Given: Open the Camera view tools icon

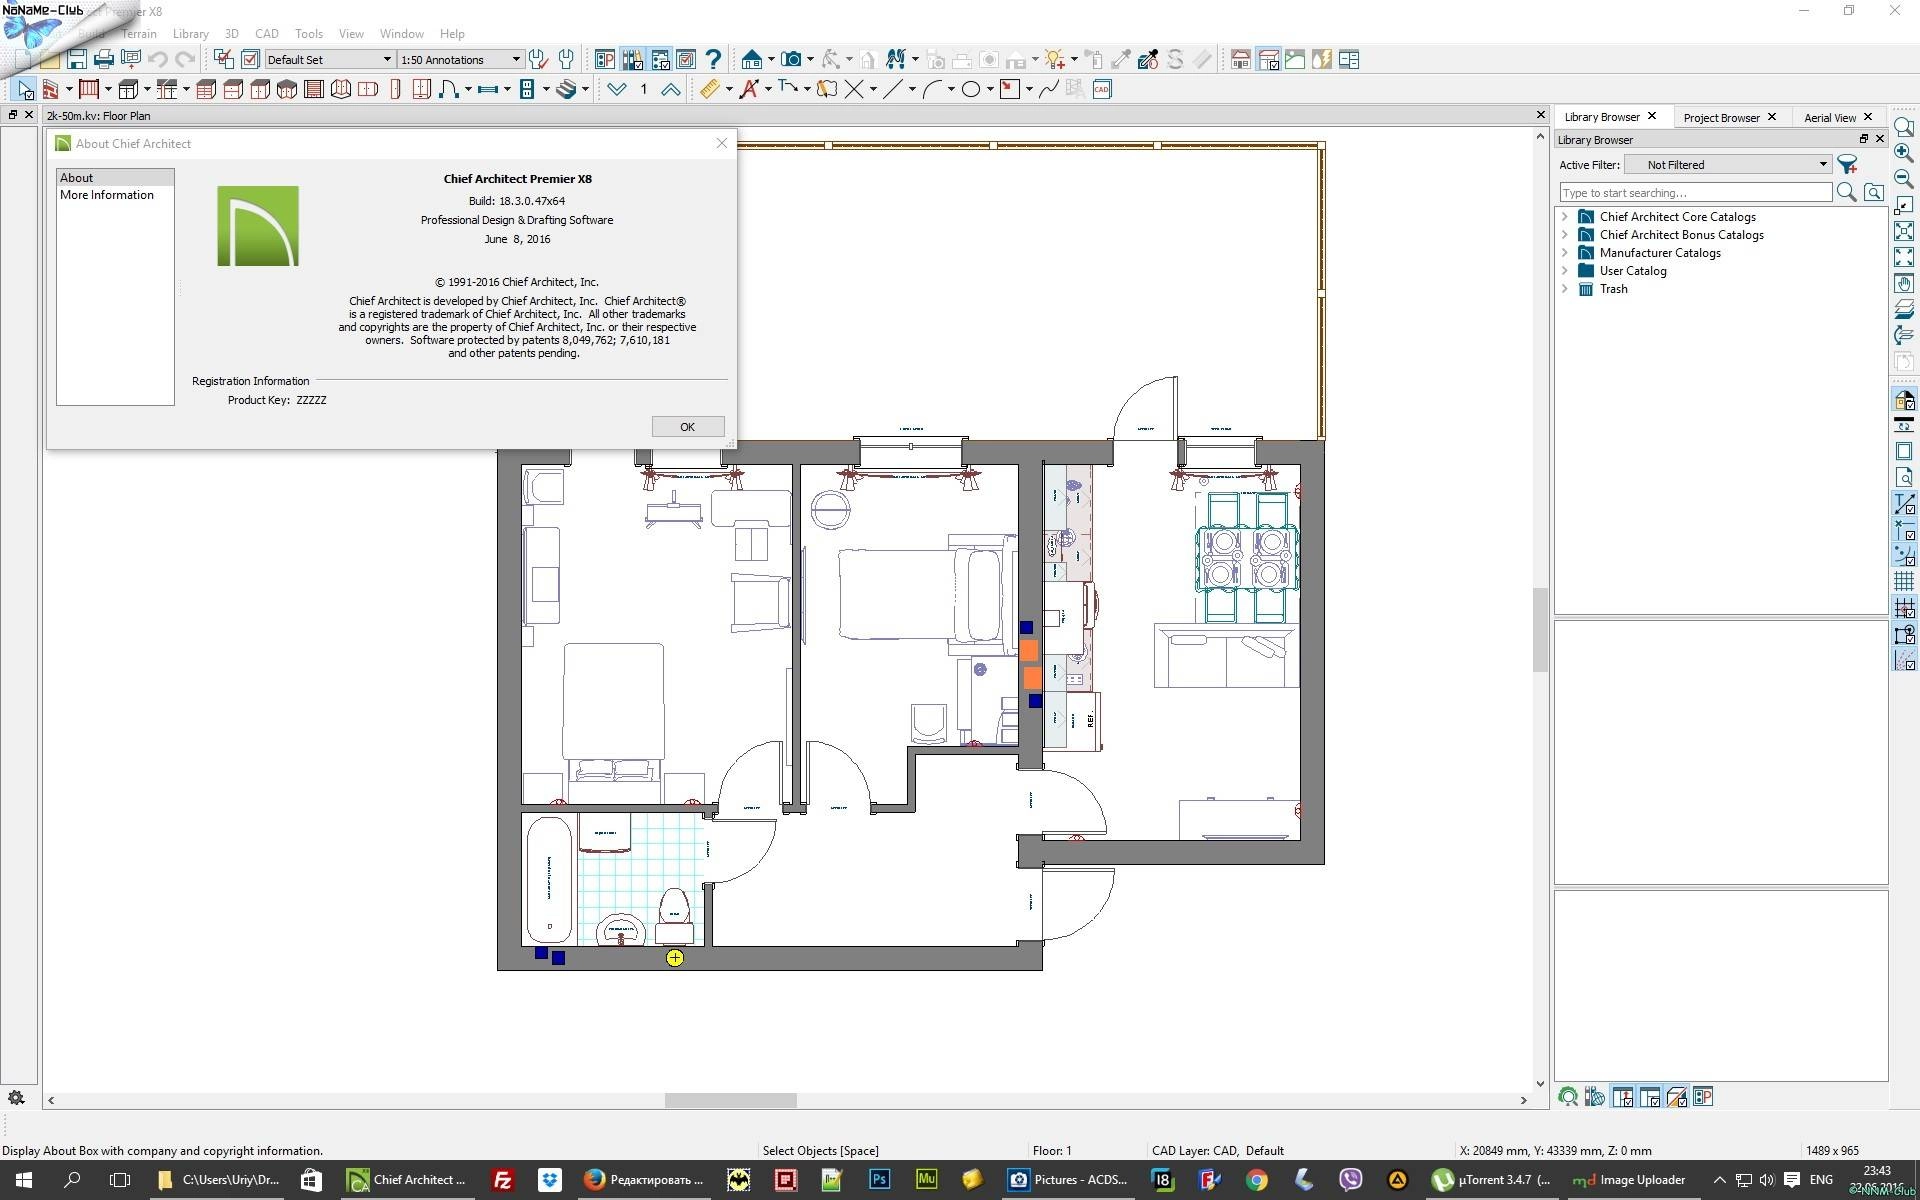Looking at the screenshot, I should [x=791, y=60].
